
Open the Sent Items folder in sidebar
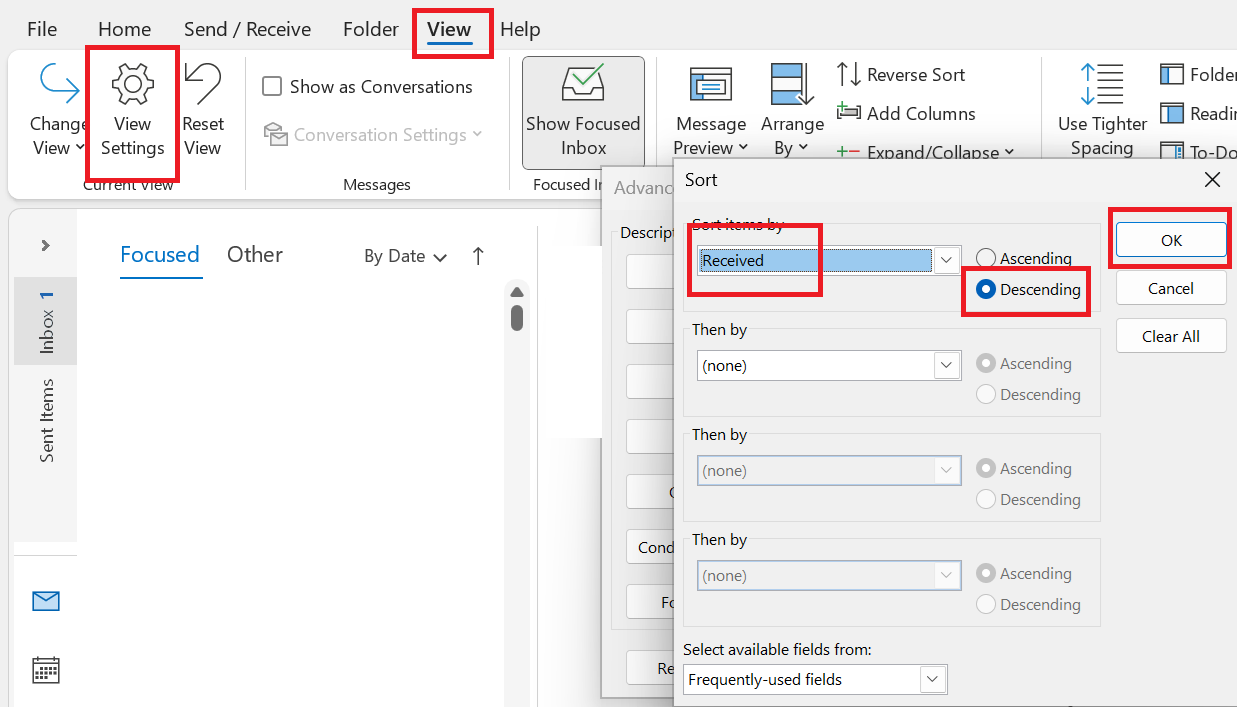tap(46, 420)
